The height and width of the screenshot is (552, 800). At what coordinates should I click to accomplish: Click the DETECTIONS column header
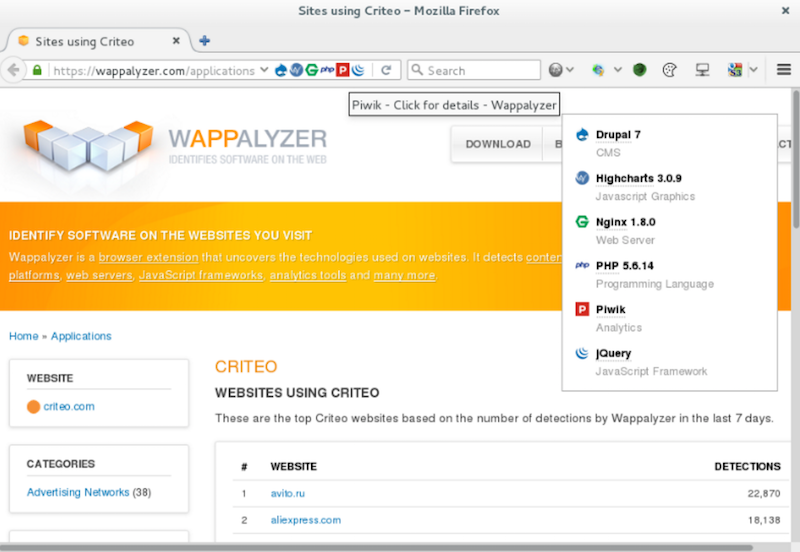[x=747, y=466]
